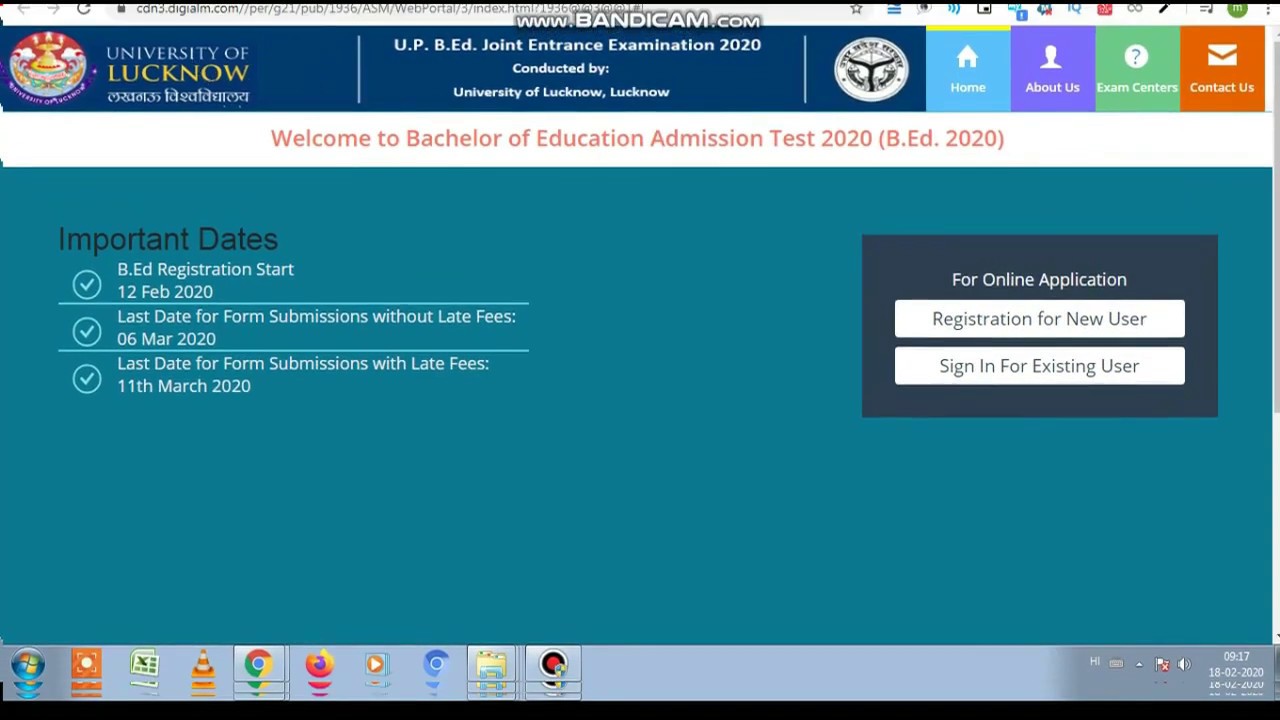This screenshot has height=720, width=1280.
Task: Click the Exam Centers question mark icon
Action: coord(1136,57)
